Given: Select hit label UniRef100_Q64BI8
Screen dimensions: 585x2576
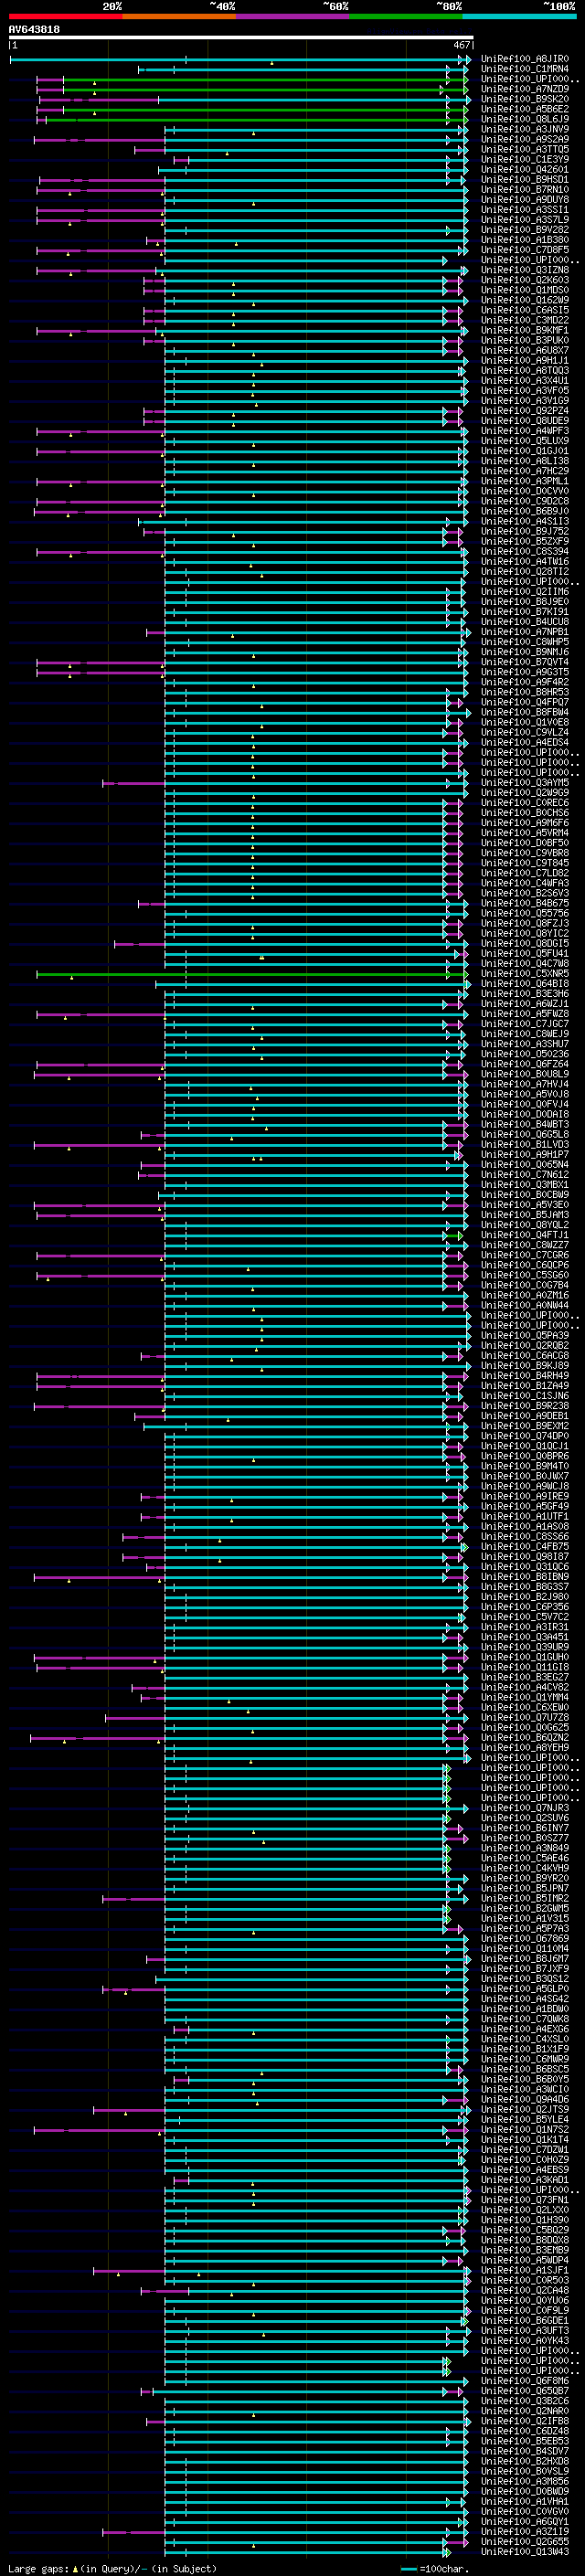Looking at the screenshot, I should 525,984.
